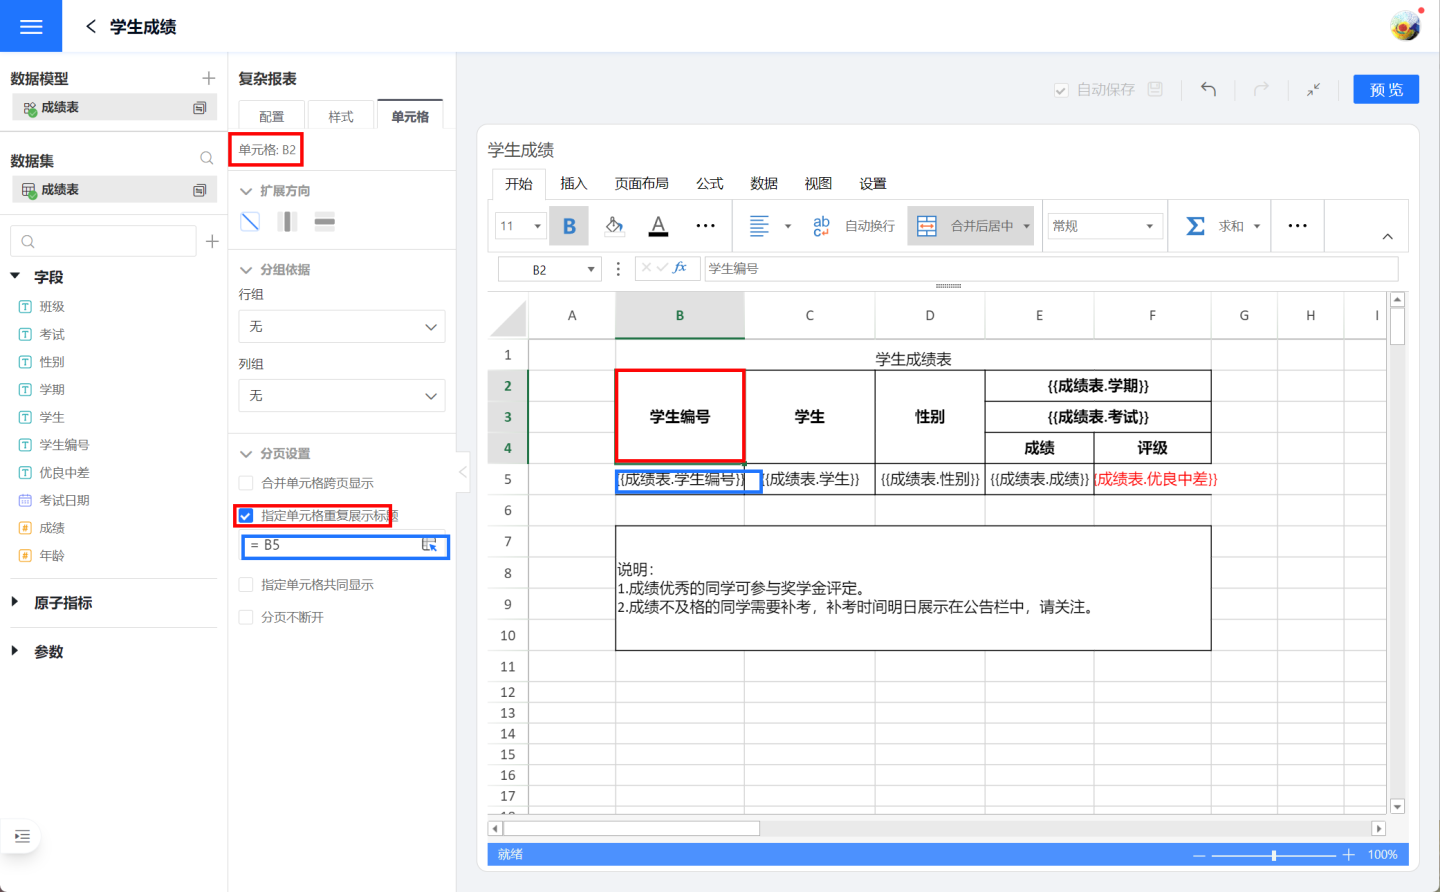Select vertical expand direction icon
The width and height of the screenshot is (1440, 892).
point(288,222)
